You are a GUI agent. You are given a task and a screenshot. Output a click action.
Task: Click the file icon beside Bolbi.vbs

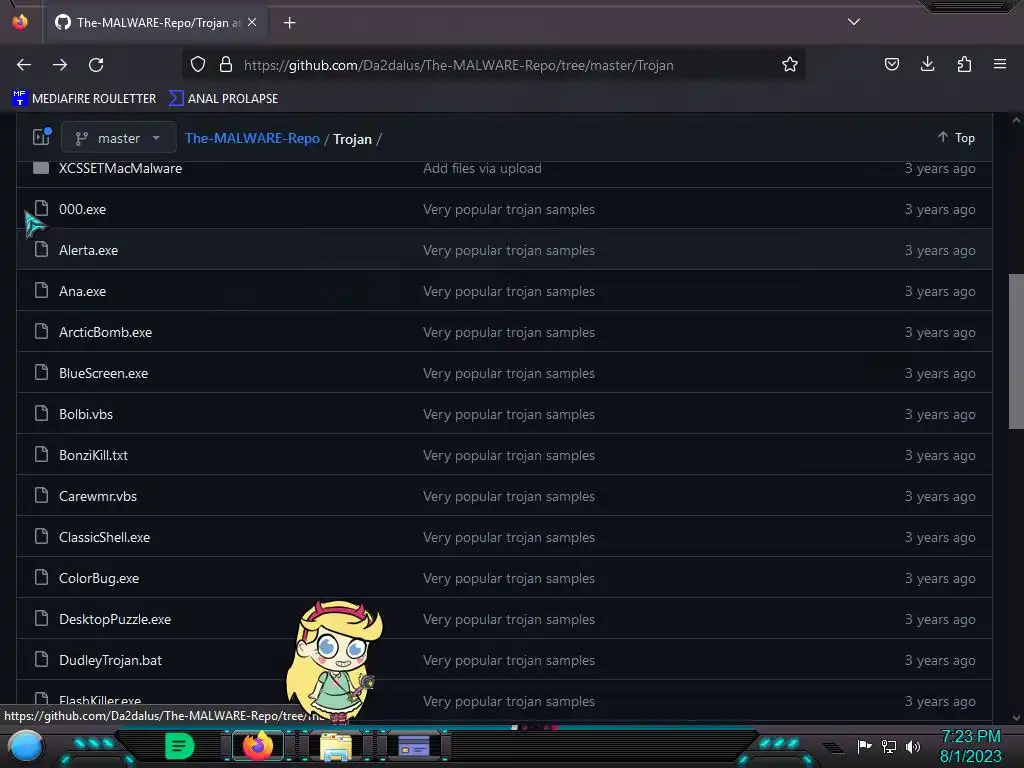coord(41,413)
